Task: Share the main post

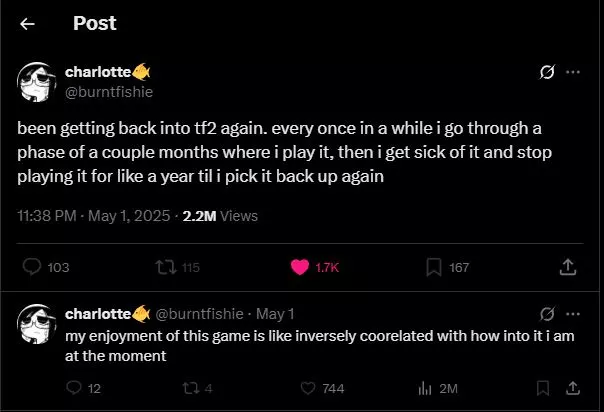Action: pyautogui.click(x=567, y=267)
